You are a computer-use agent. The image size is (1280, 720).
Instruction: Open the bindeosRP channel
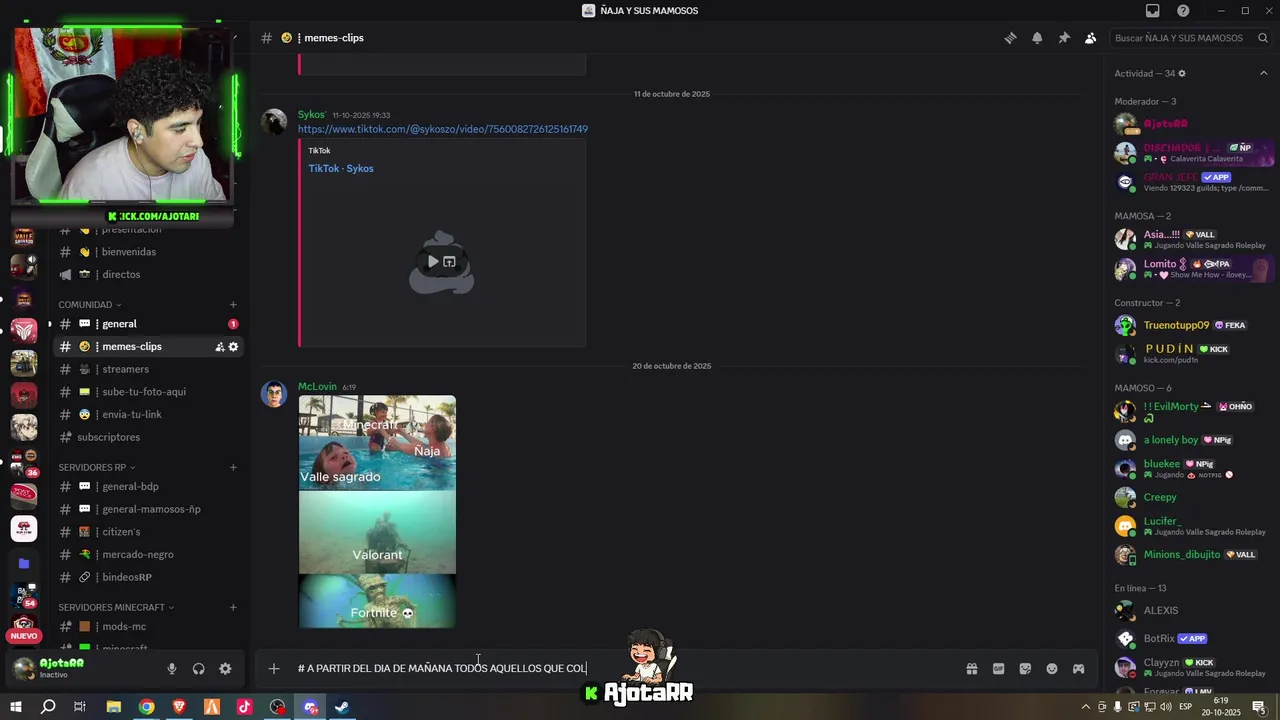147,577
